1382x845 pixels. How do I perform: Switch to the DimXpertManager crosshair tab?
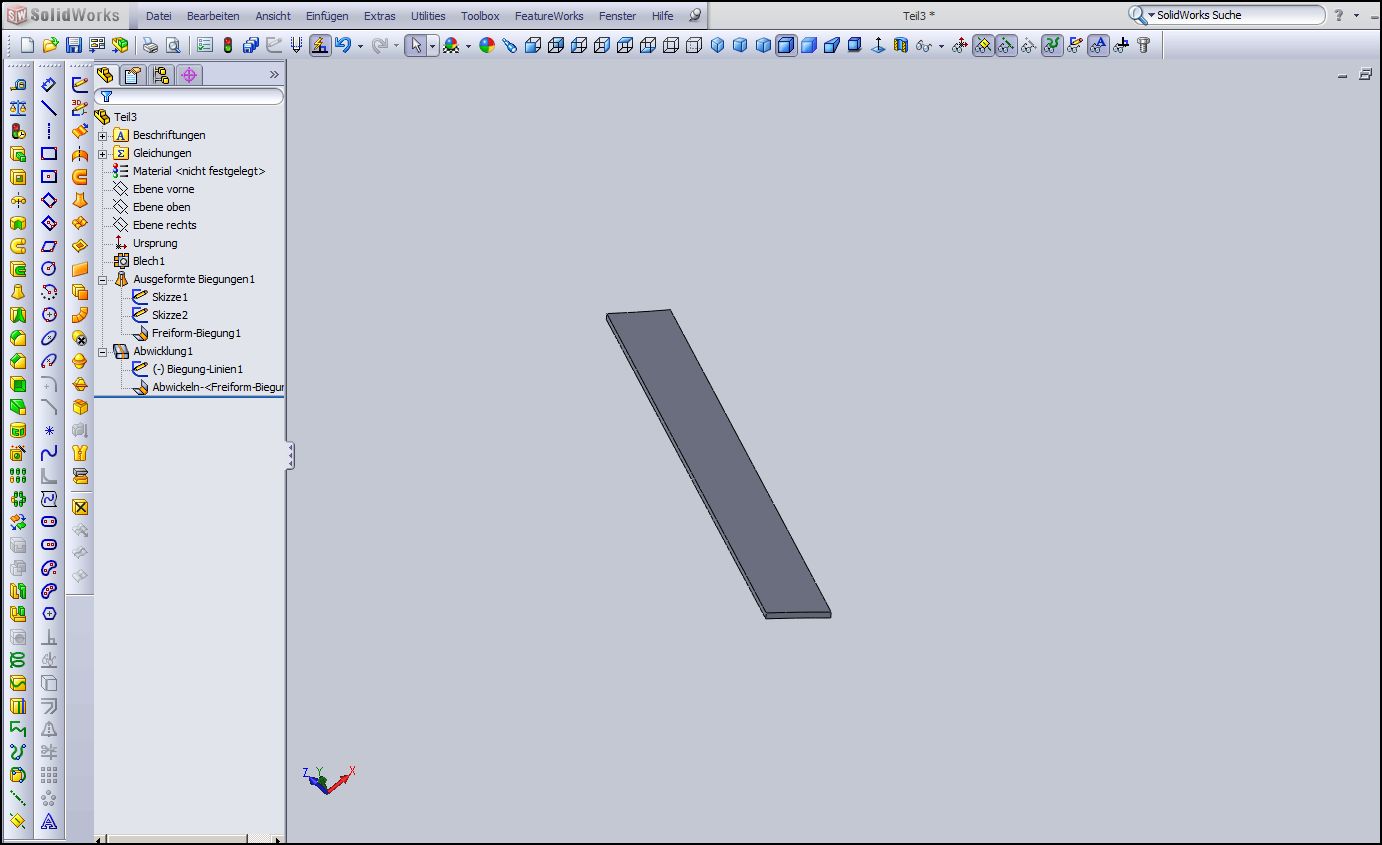point(189,75)
